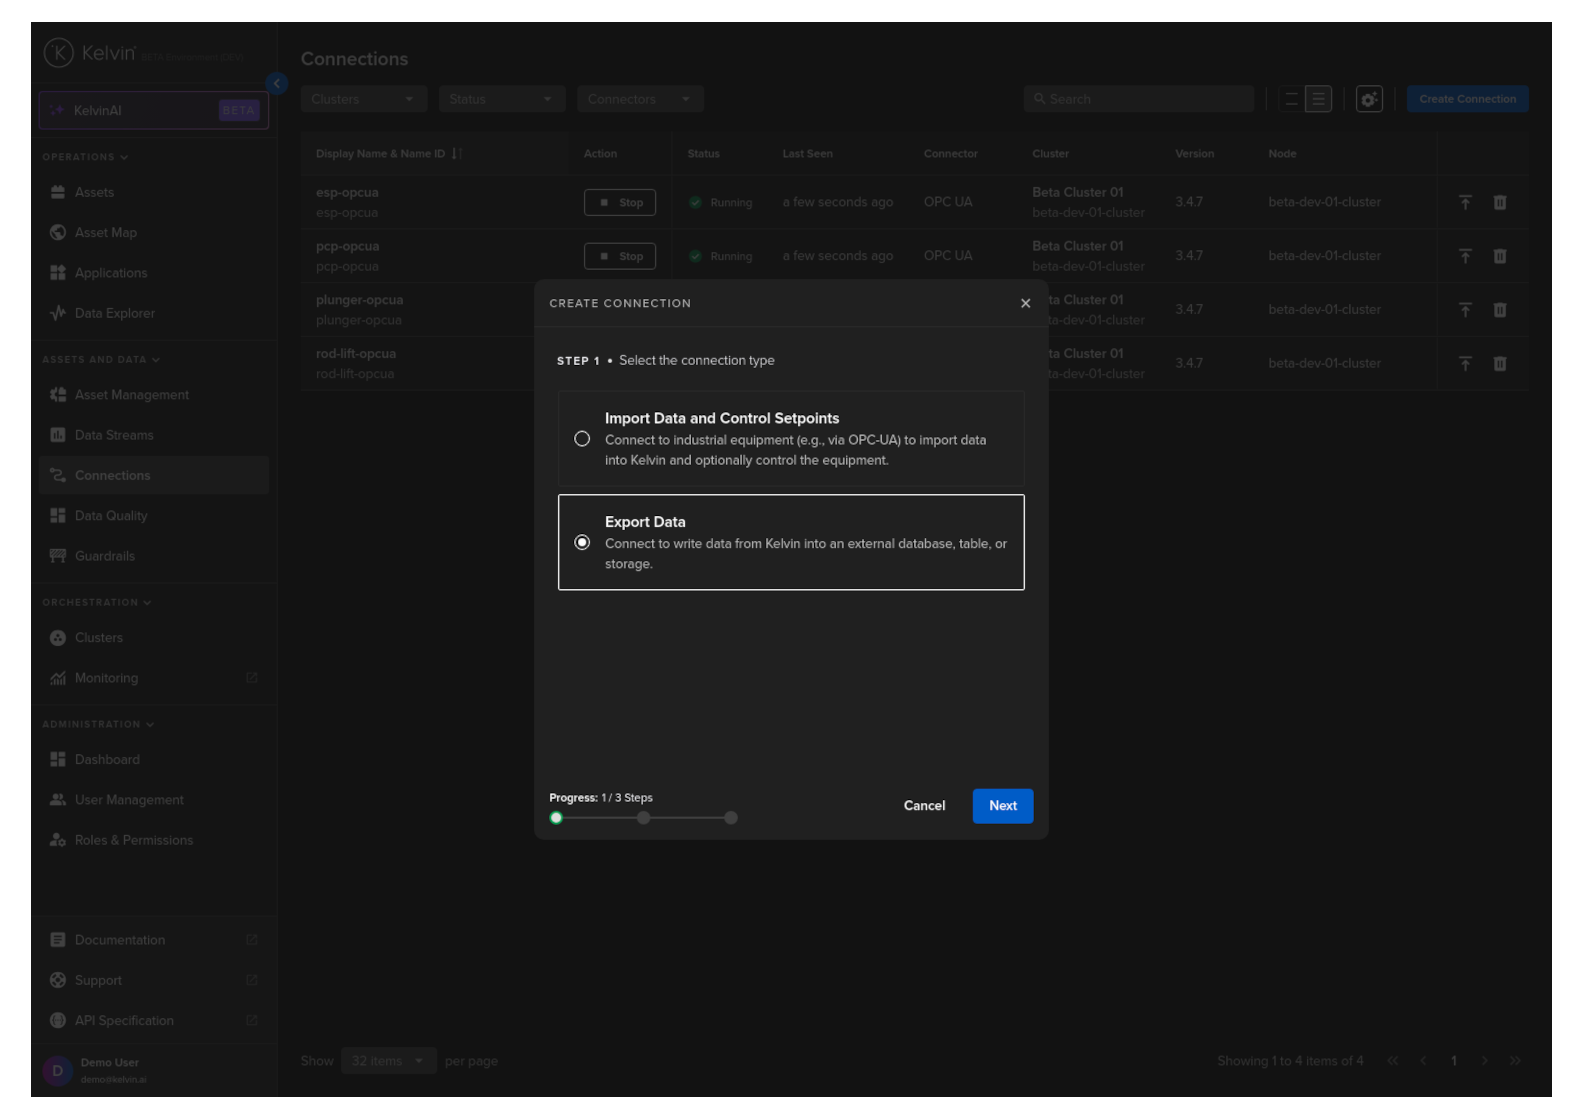Delete the esp-opcua connection via trash icon
This screenshot has width=1584, height=1120.
coord(1500,202)
